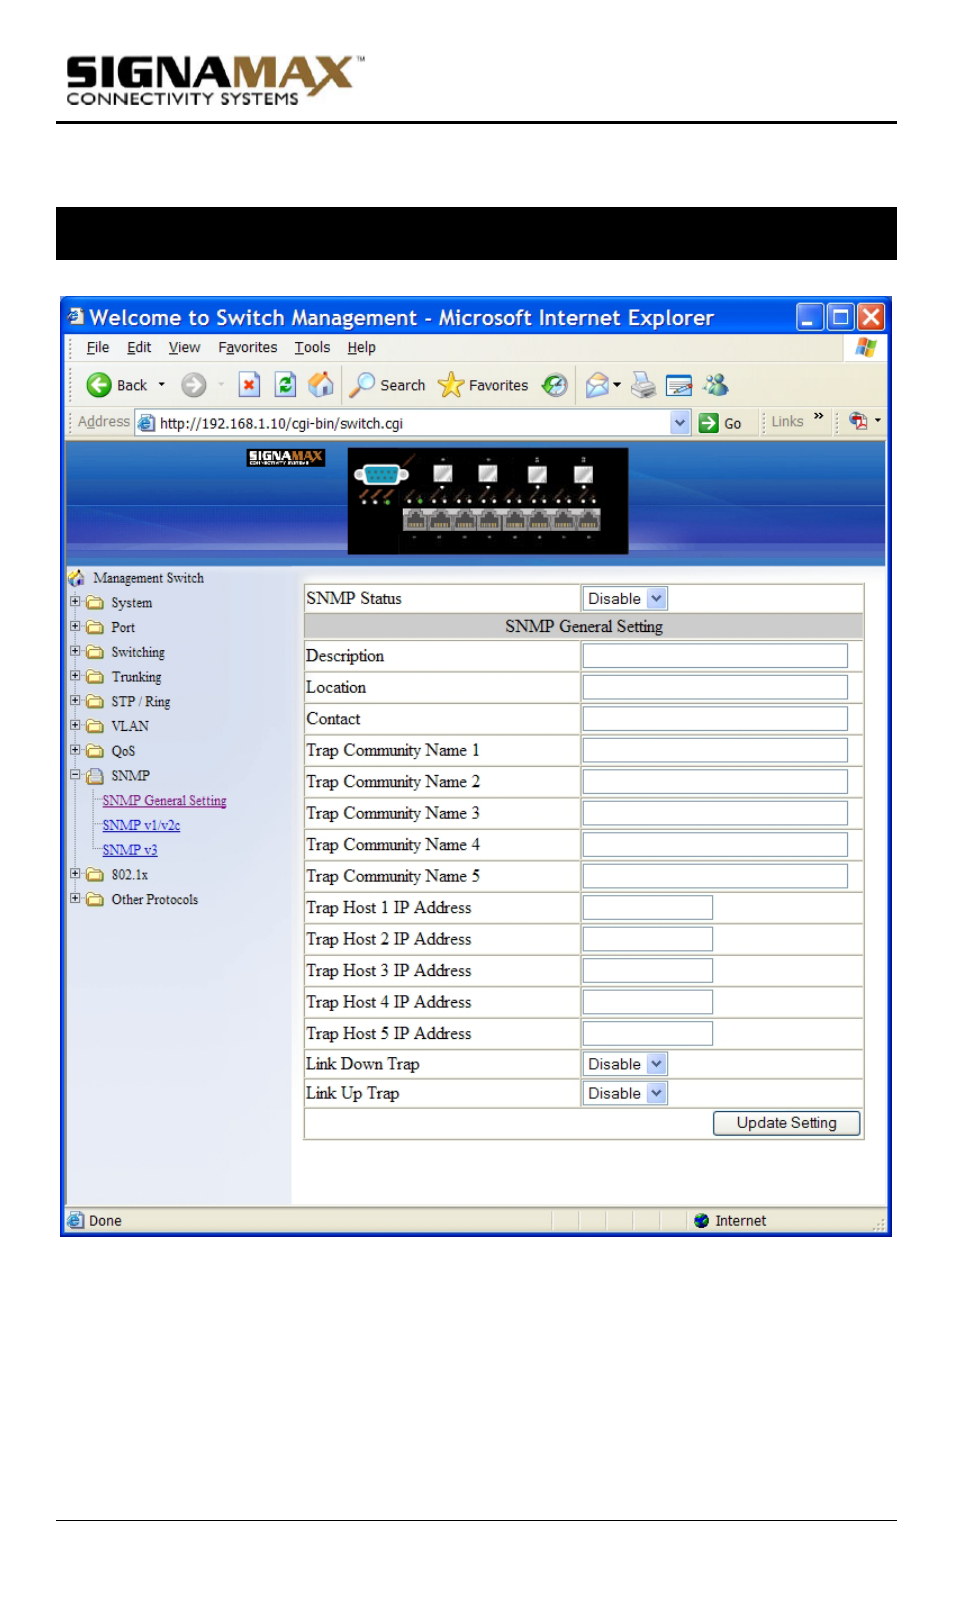
Task: Open the Back button history arrow
Action: [x=162, y=385]
